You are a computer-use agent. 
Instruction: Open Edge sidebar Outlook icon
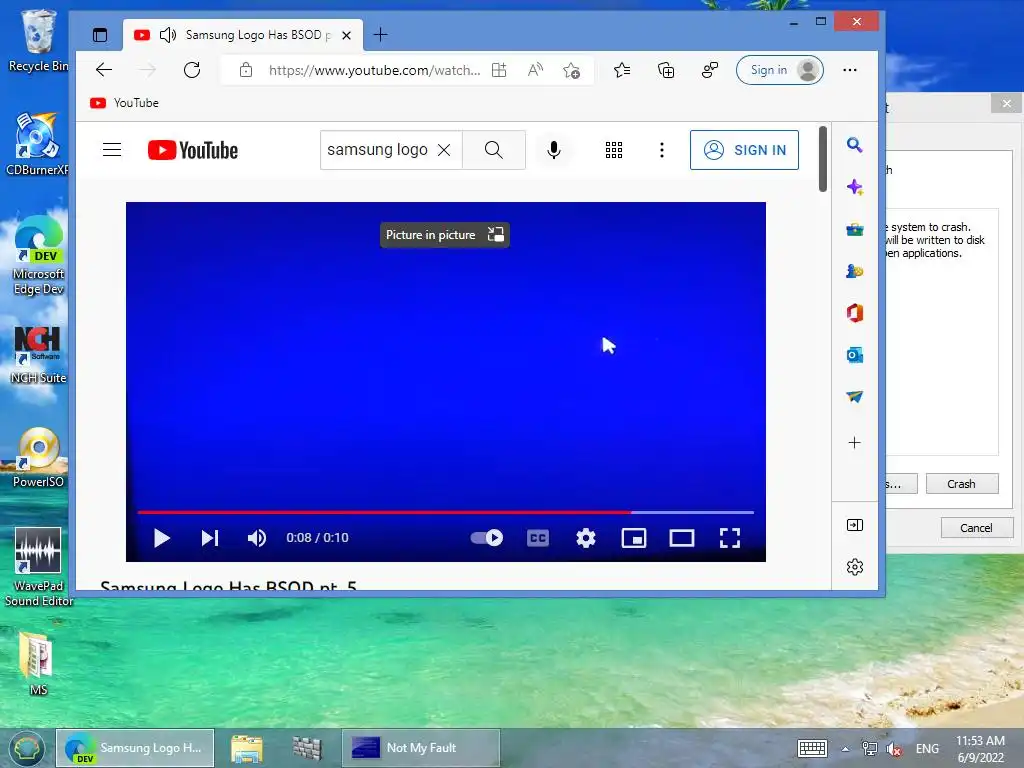point(854,355)
